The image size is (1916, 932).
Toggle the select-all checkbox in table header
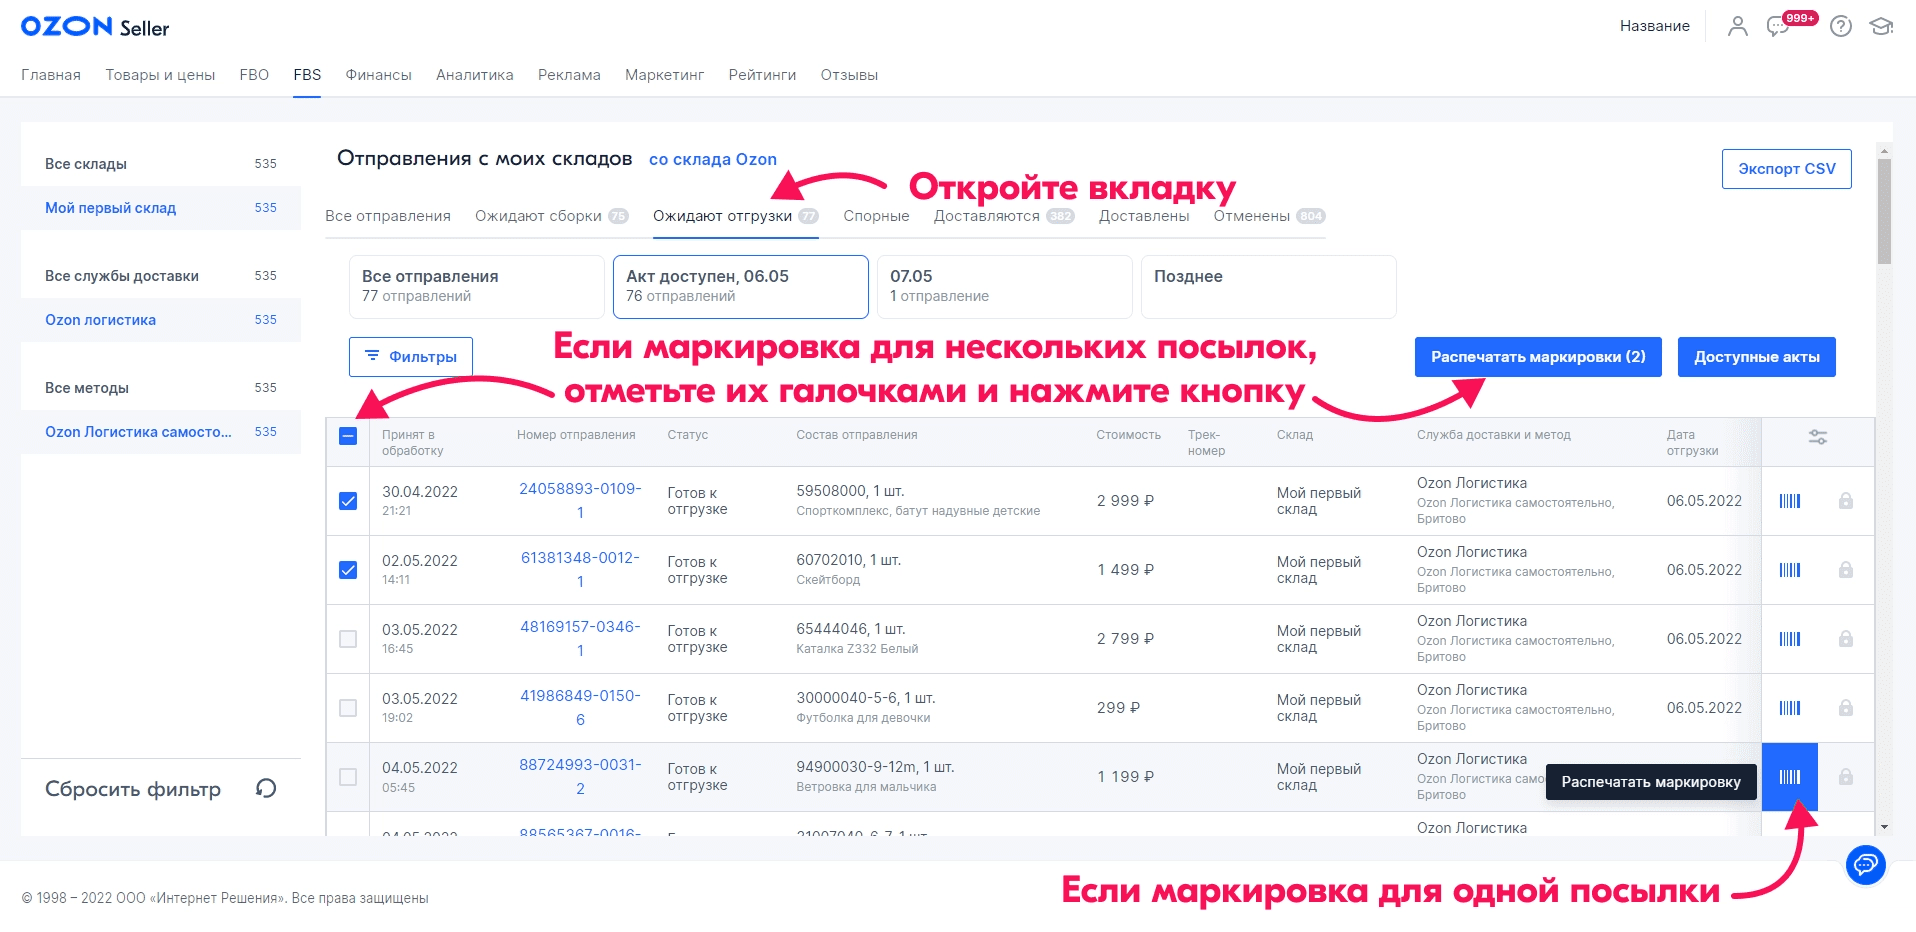click(348, 437)
